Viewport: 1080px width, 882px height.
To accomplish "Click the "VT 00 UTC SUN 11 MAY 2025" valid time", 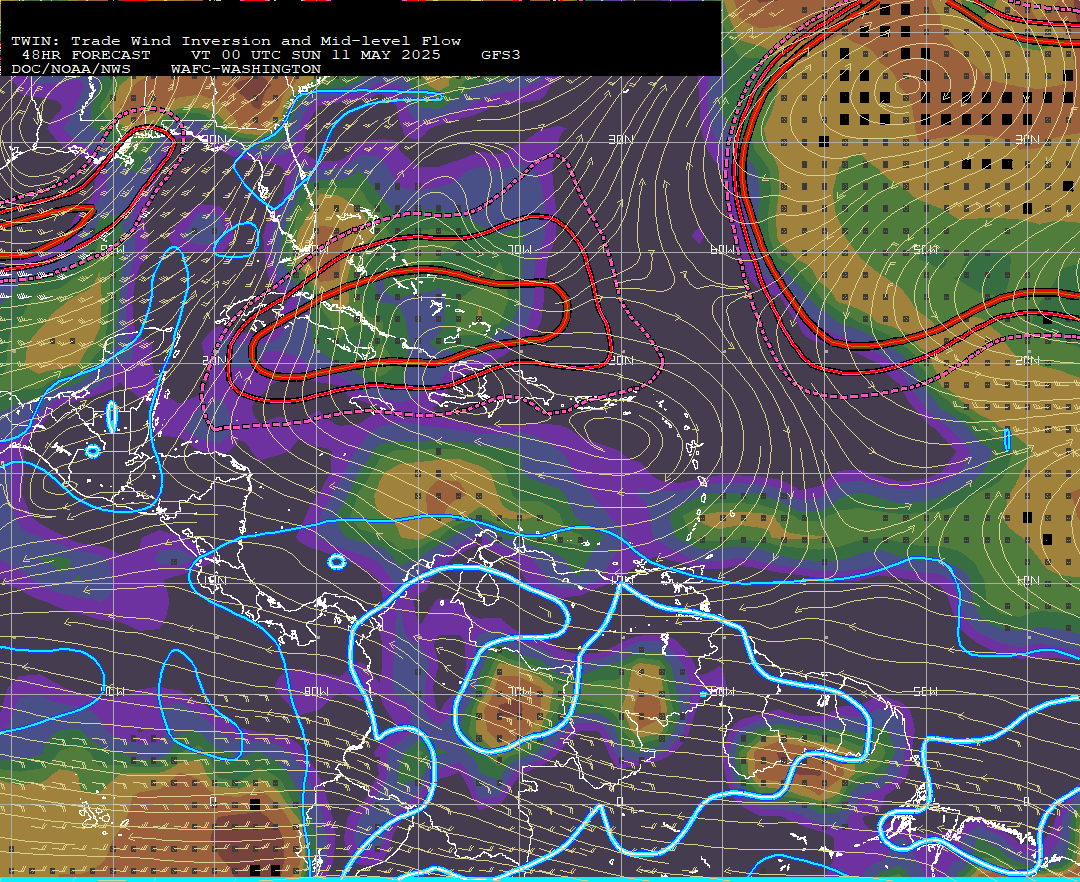I will [x=315, y=55].
